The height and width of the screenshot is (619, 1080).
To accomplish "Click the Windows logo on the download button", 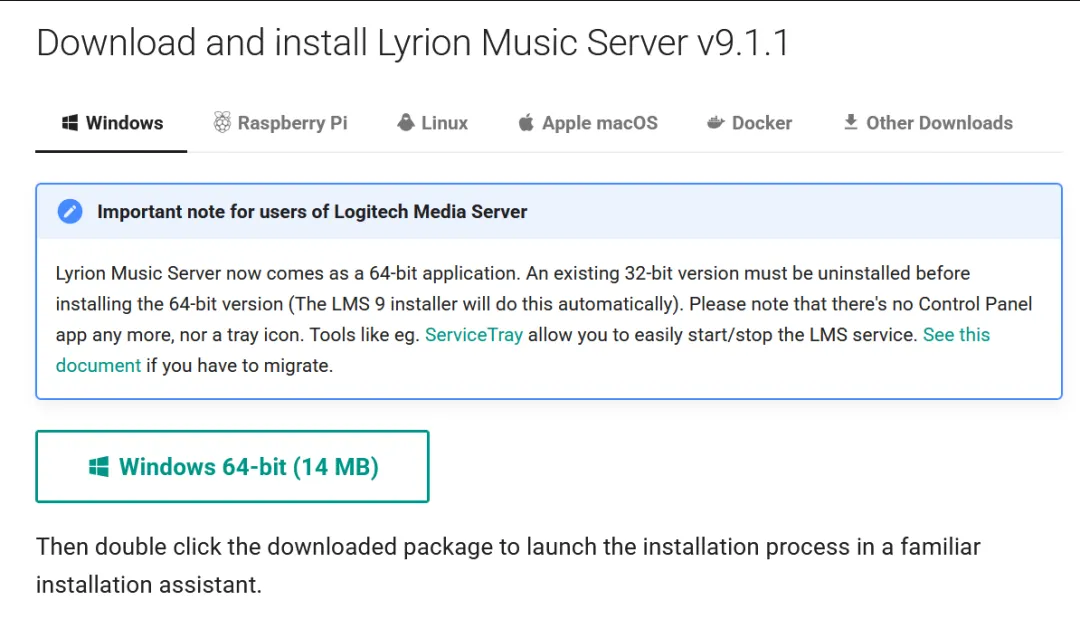I will [98, 467].
